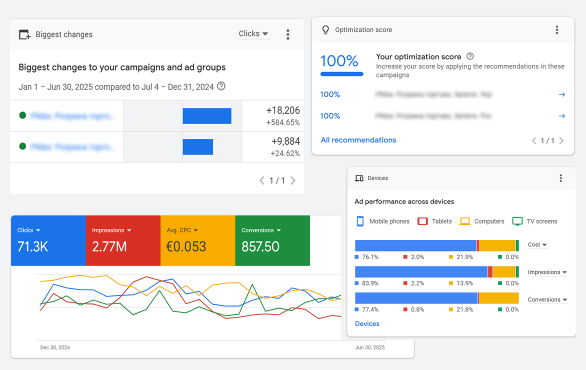Open the Impressions dropdown in Devices card
This screenshot has height=370, width=586.
pos(547,272)
